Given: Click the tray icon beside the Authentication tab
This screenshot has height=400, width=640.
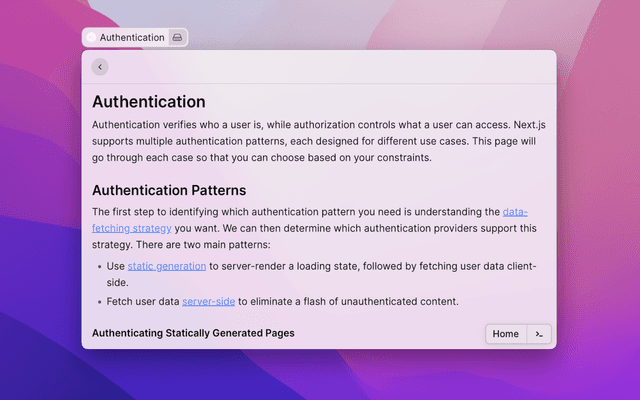Looking at the screenshot, I should pos(177,37).
